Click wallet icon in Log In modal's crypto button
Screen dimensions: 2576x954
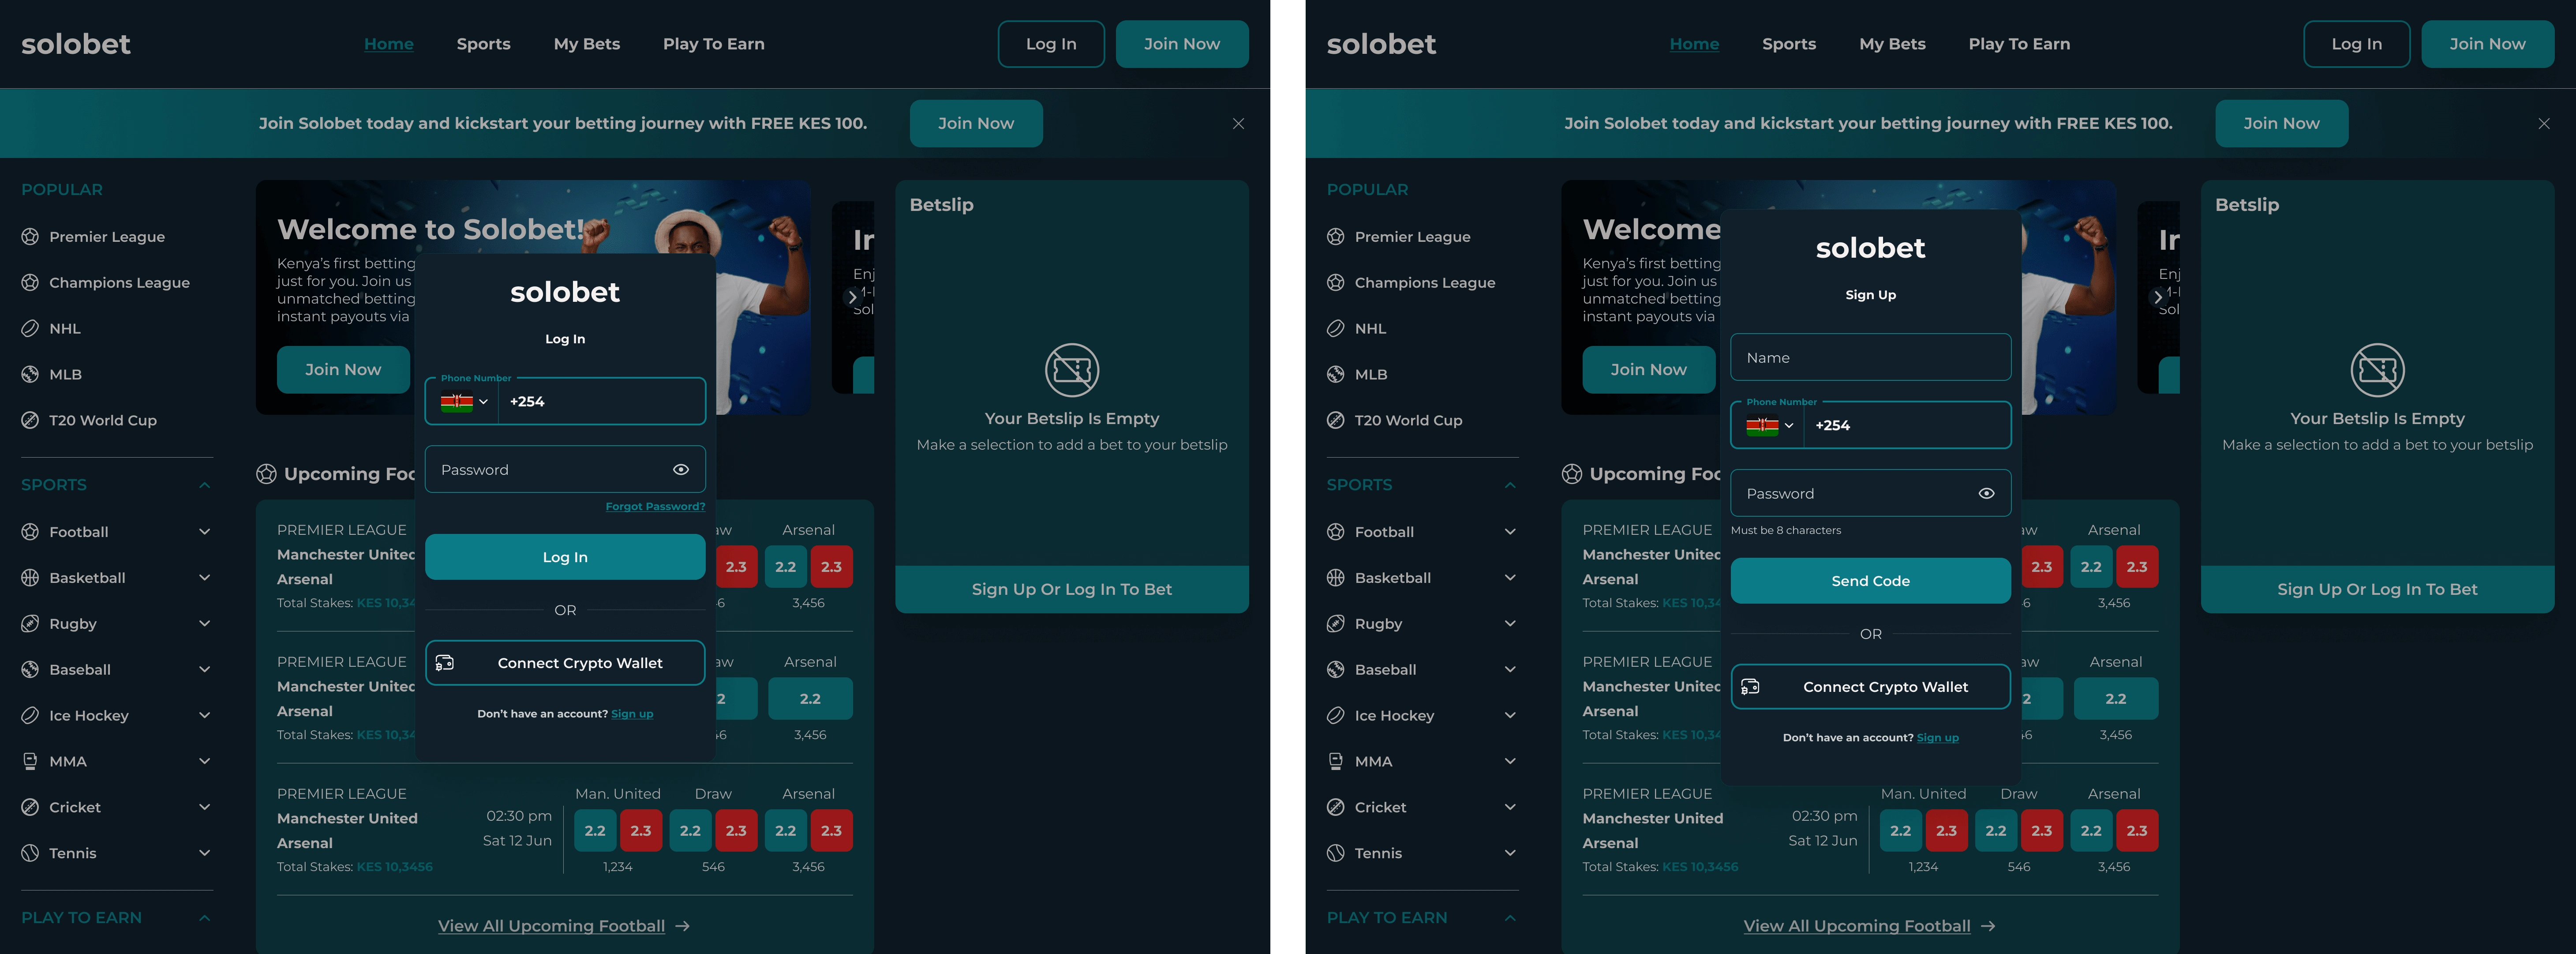tap(445, 663)
